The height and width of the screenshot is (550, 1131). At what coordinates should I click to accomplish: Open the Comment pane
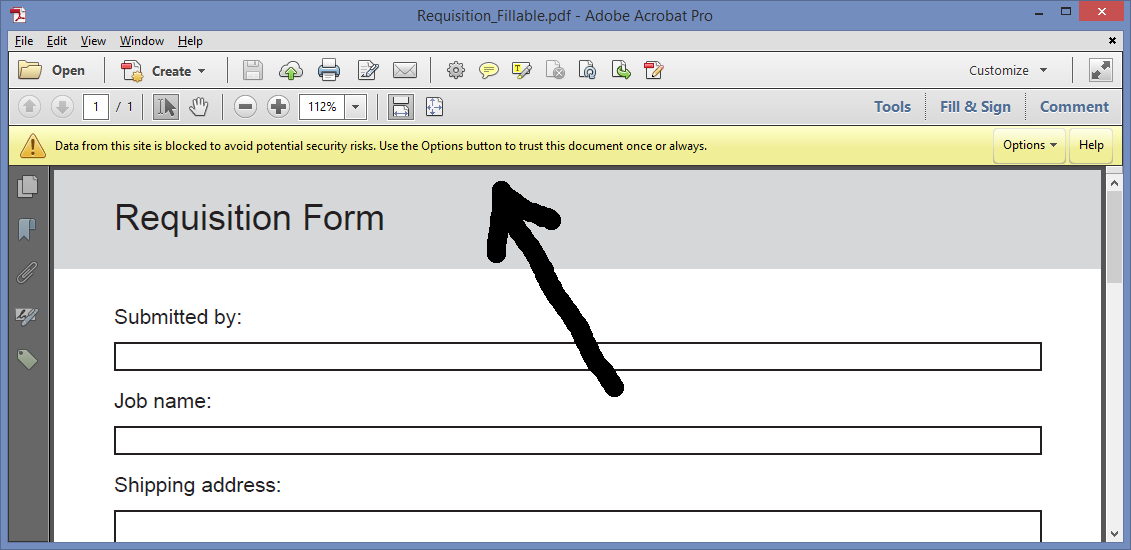point(1074,107)
